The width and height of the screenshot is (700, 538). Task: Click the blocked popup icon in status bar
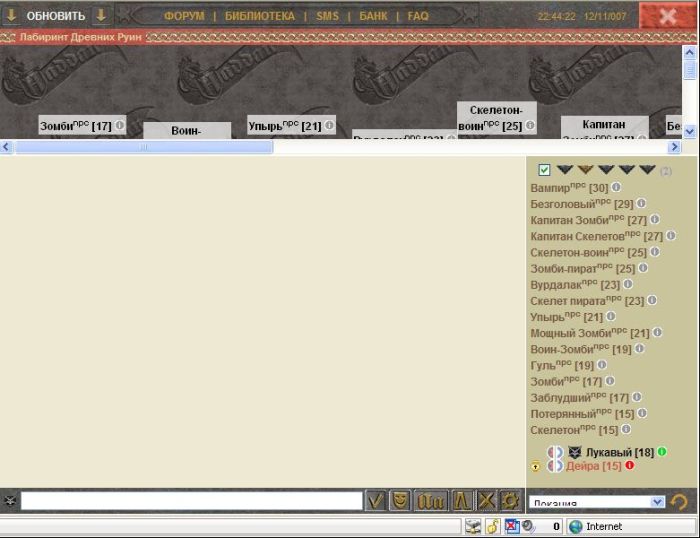pos(512,526)
